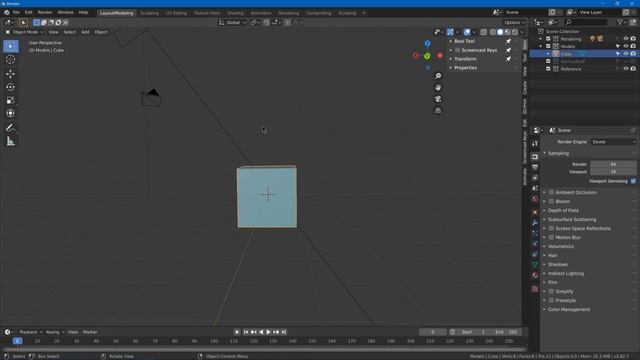Open the viewport Add menu
The image size is (640, 360).
point(85,32)
